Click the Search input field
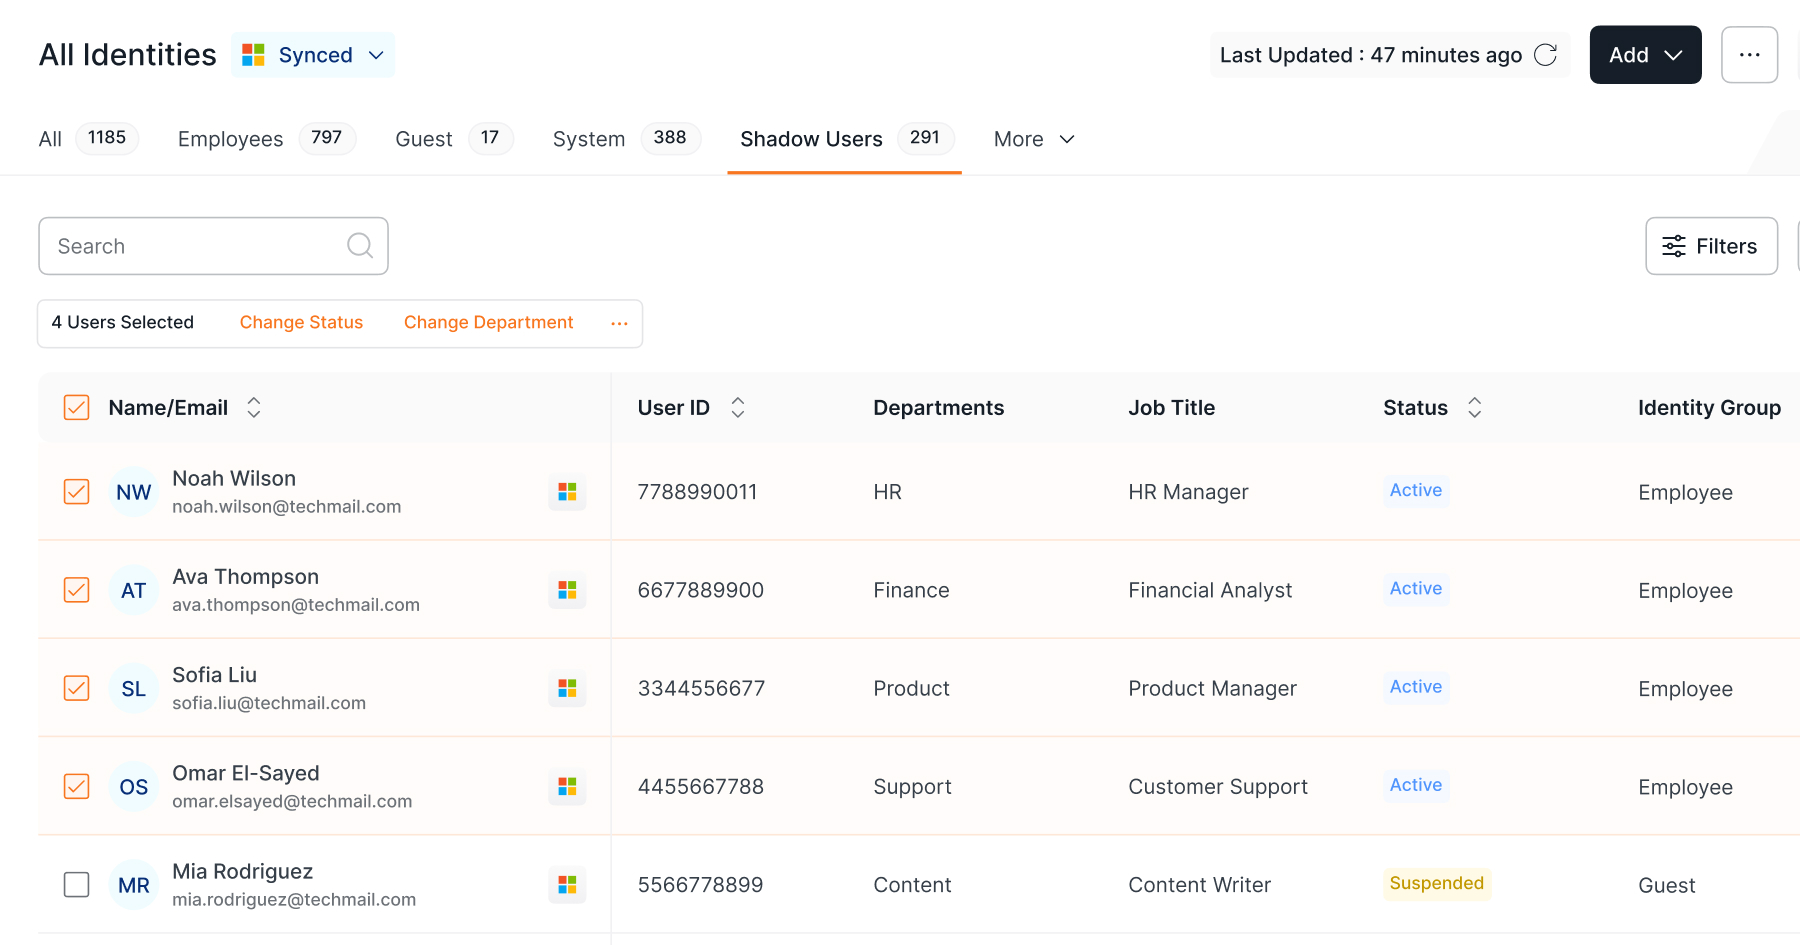Image resolution: width=1800 pixels, height=945 pixels. [213, 246]
